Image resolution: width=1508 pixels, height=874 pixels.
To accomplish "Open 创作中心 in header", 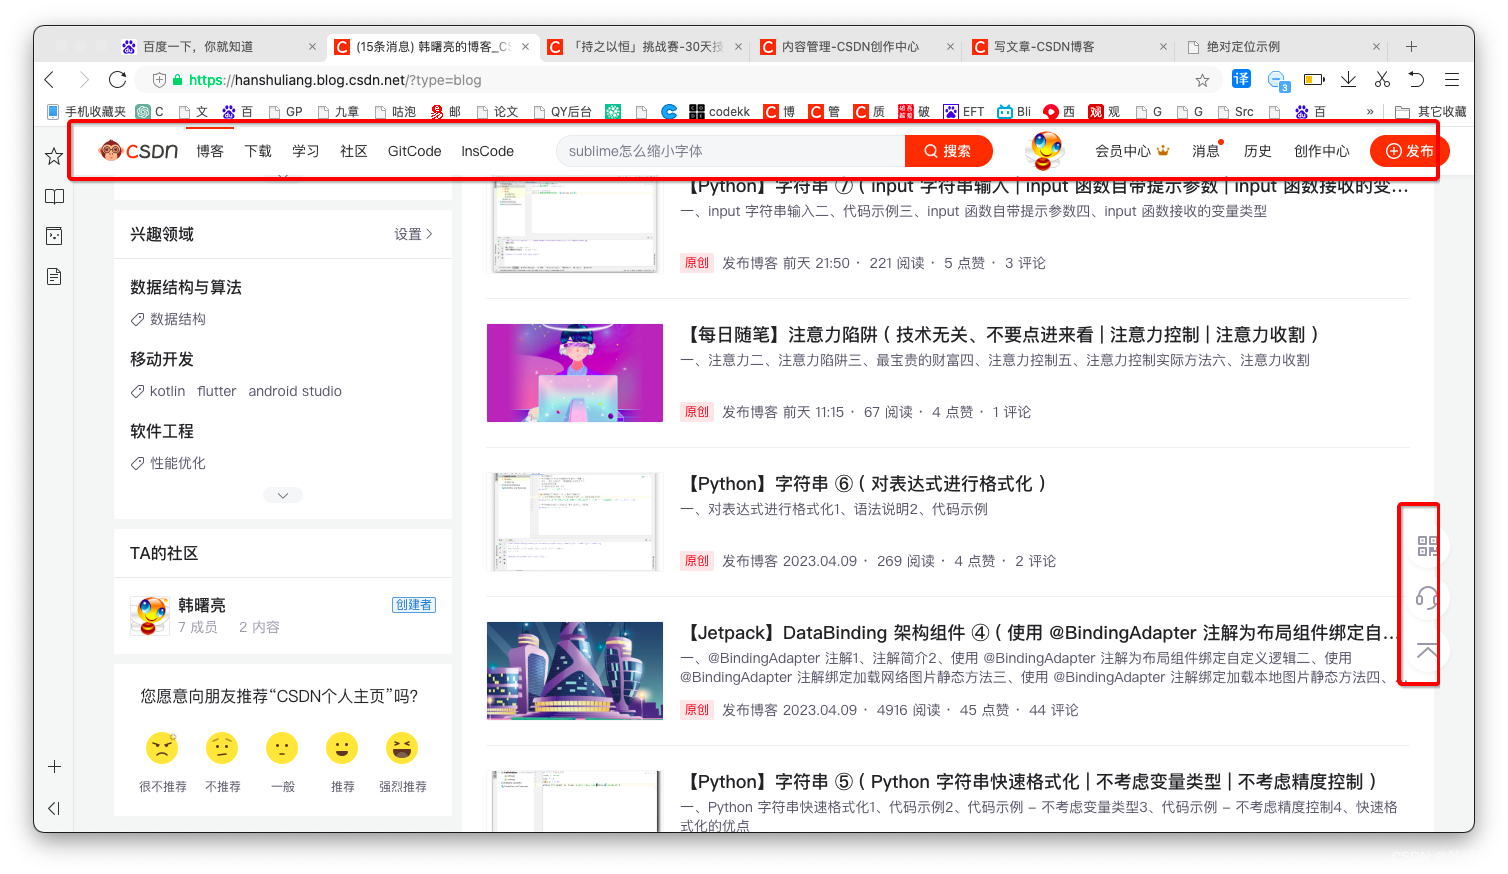I will click(x=1322, y=151).
